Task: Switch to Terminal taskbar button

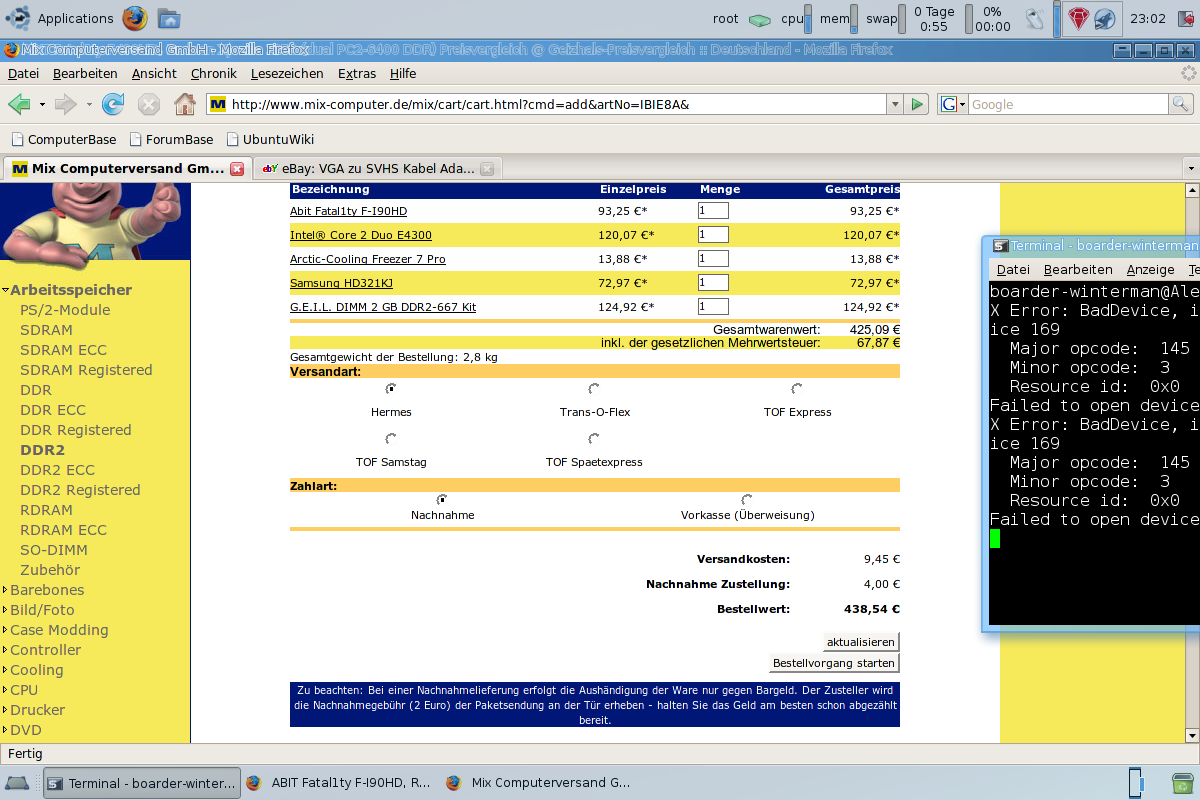Action: [x=143, y=783]
